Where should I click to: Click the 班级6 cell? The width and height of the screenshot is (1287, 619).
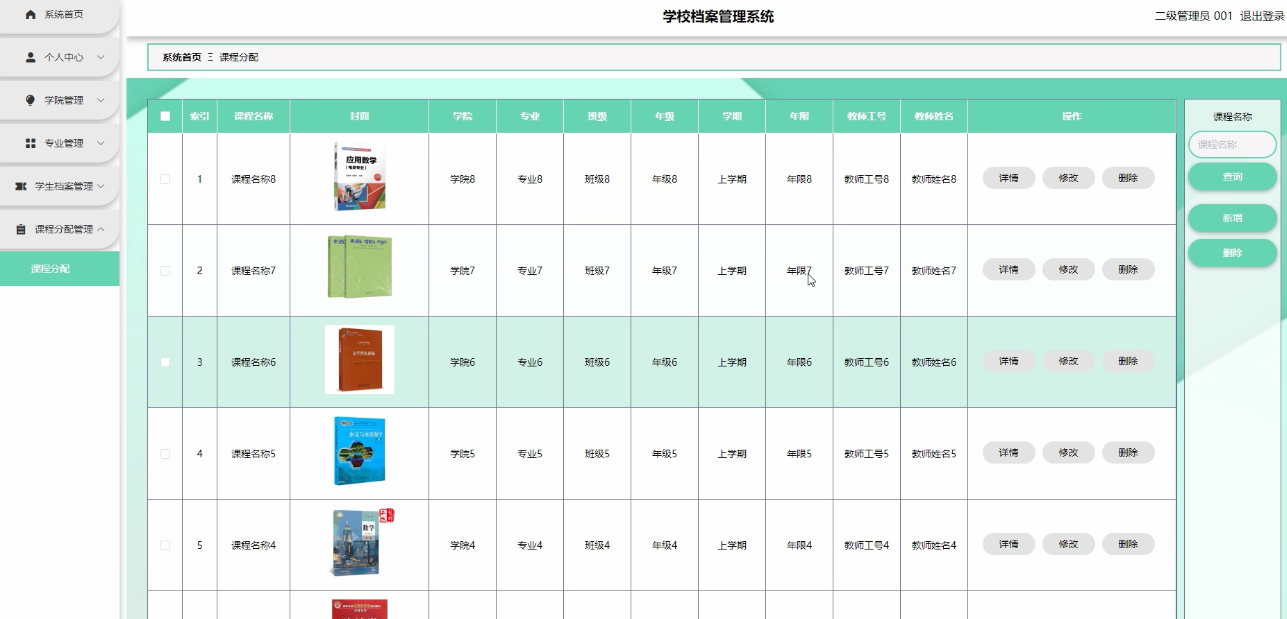[597, 362]
